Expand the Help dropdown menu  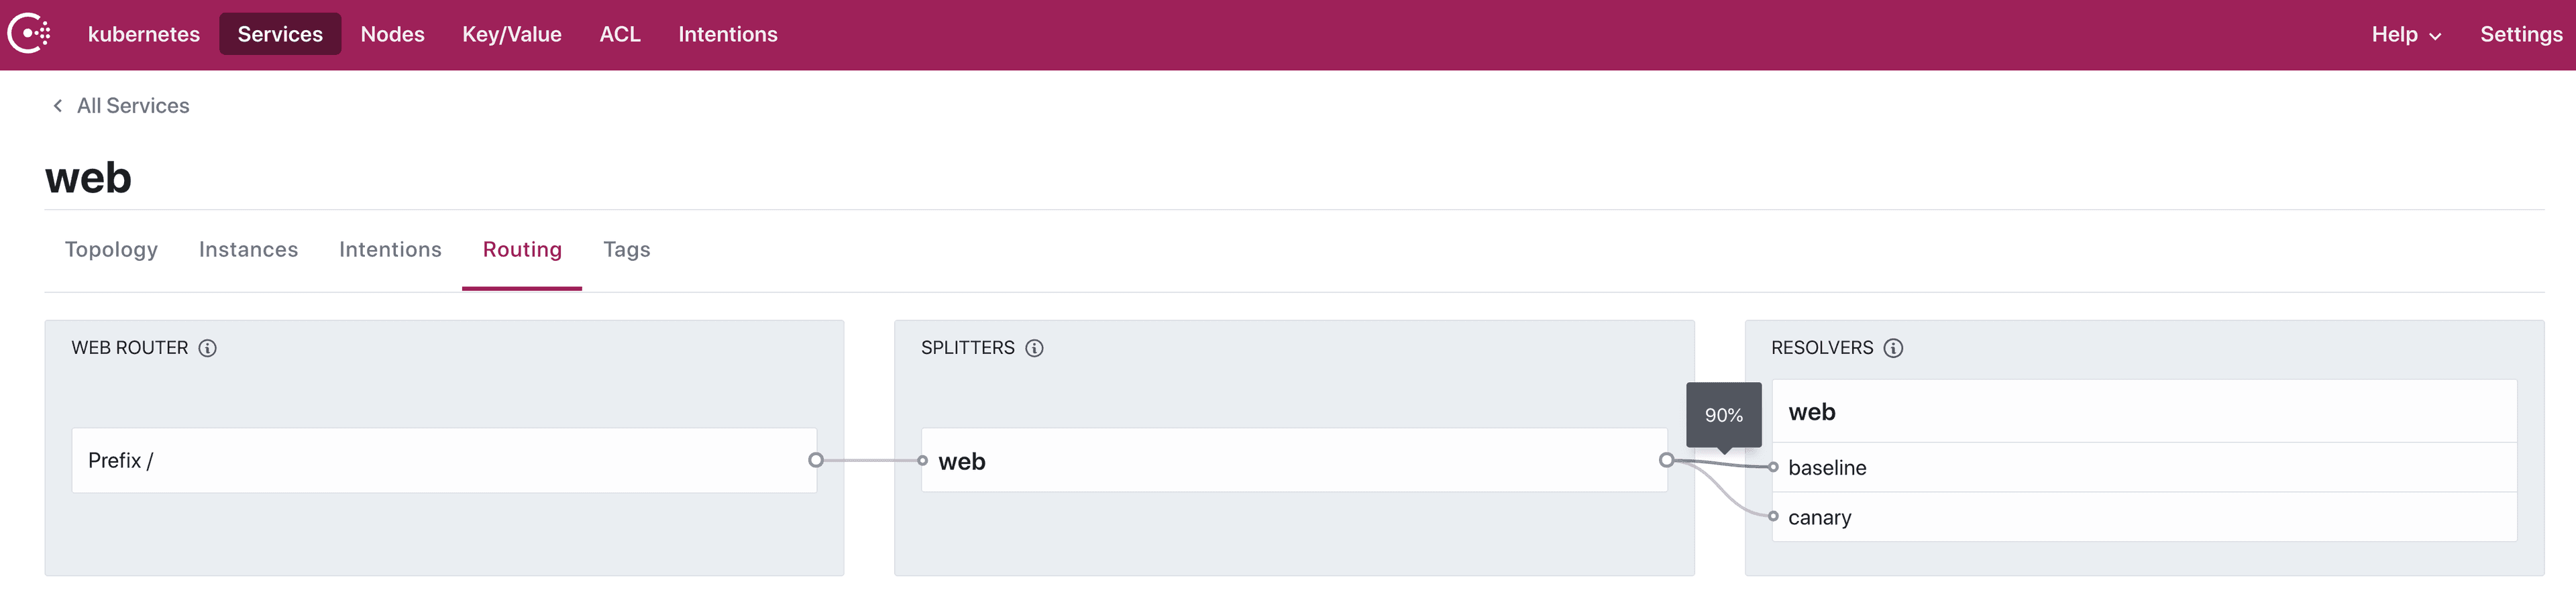[x=2405, y=34]
